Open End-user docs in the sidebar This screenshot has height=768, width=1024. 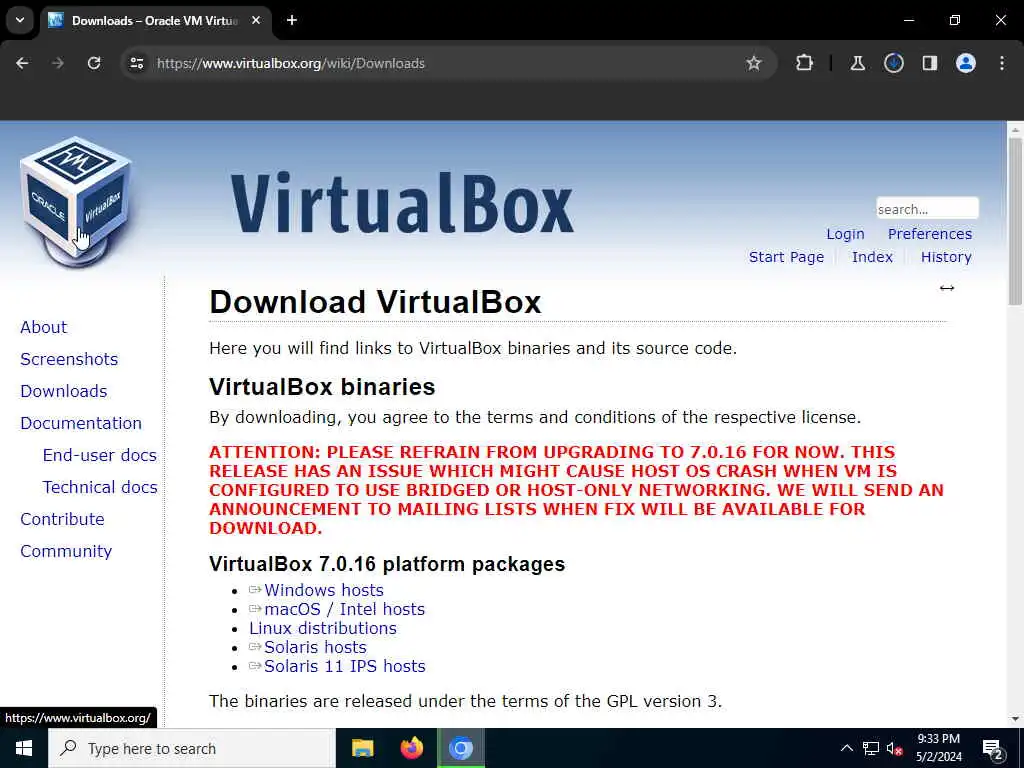(100, 455)
